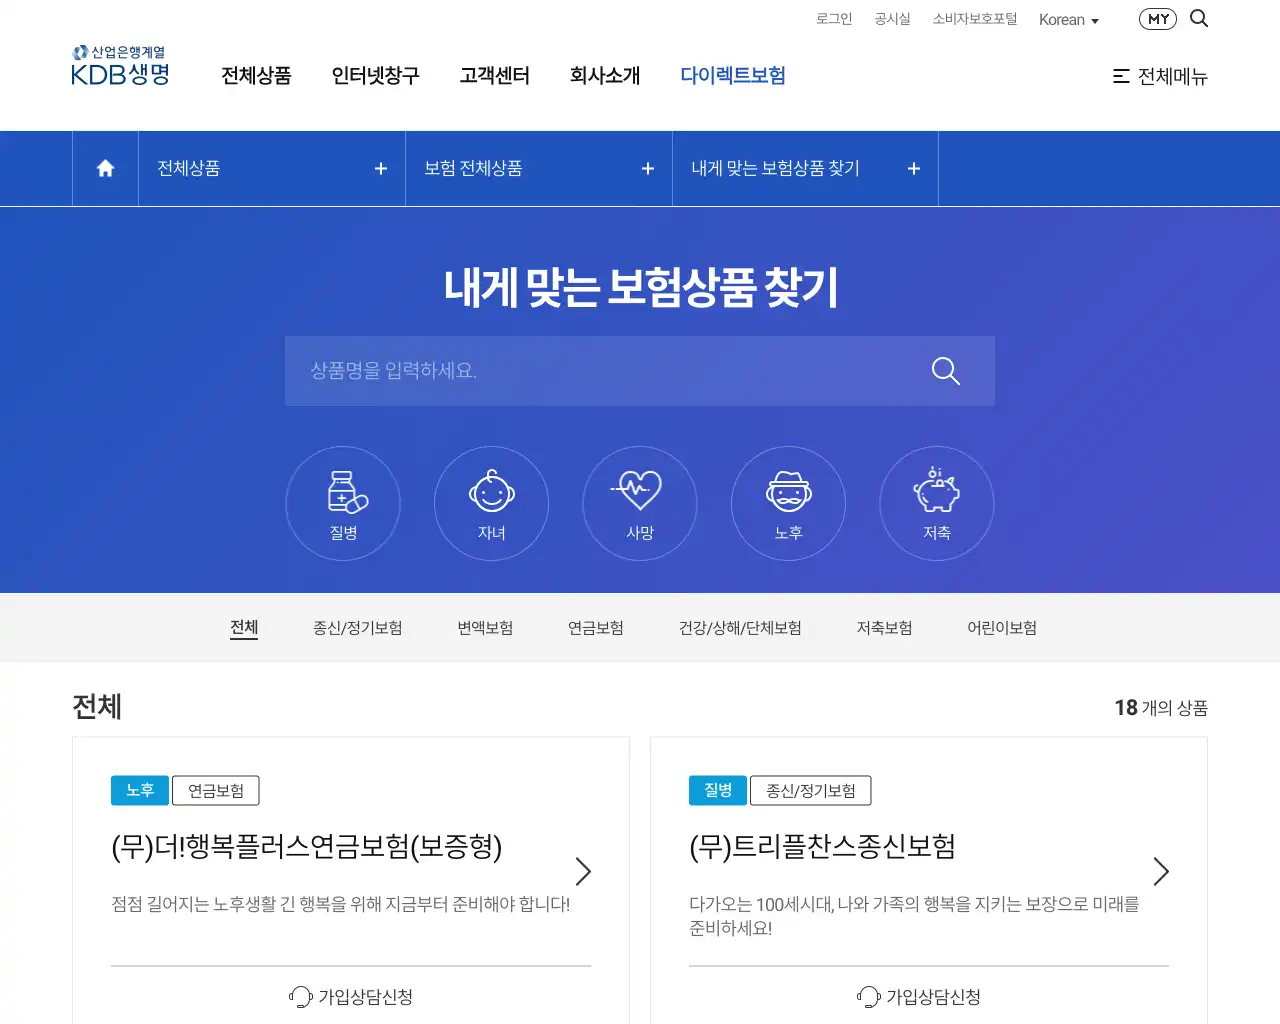Click the product name search input field
This screenshot has height=1024, width=1280.
[x=600, y=370]
